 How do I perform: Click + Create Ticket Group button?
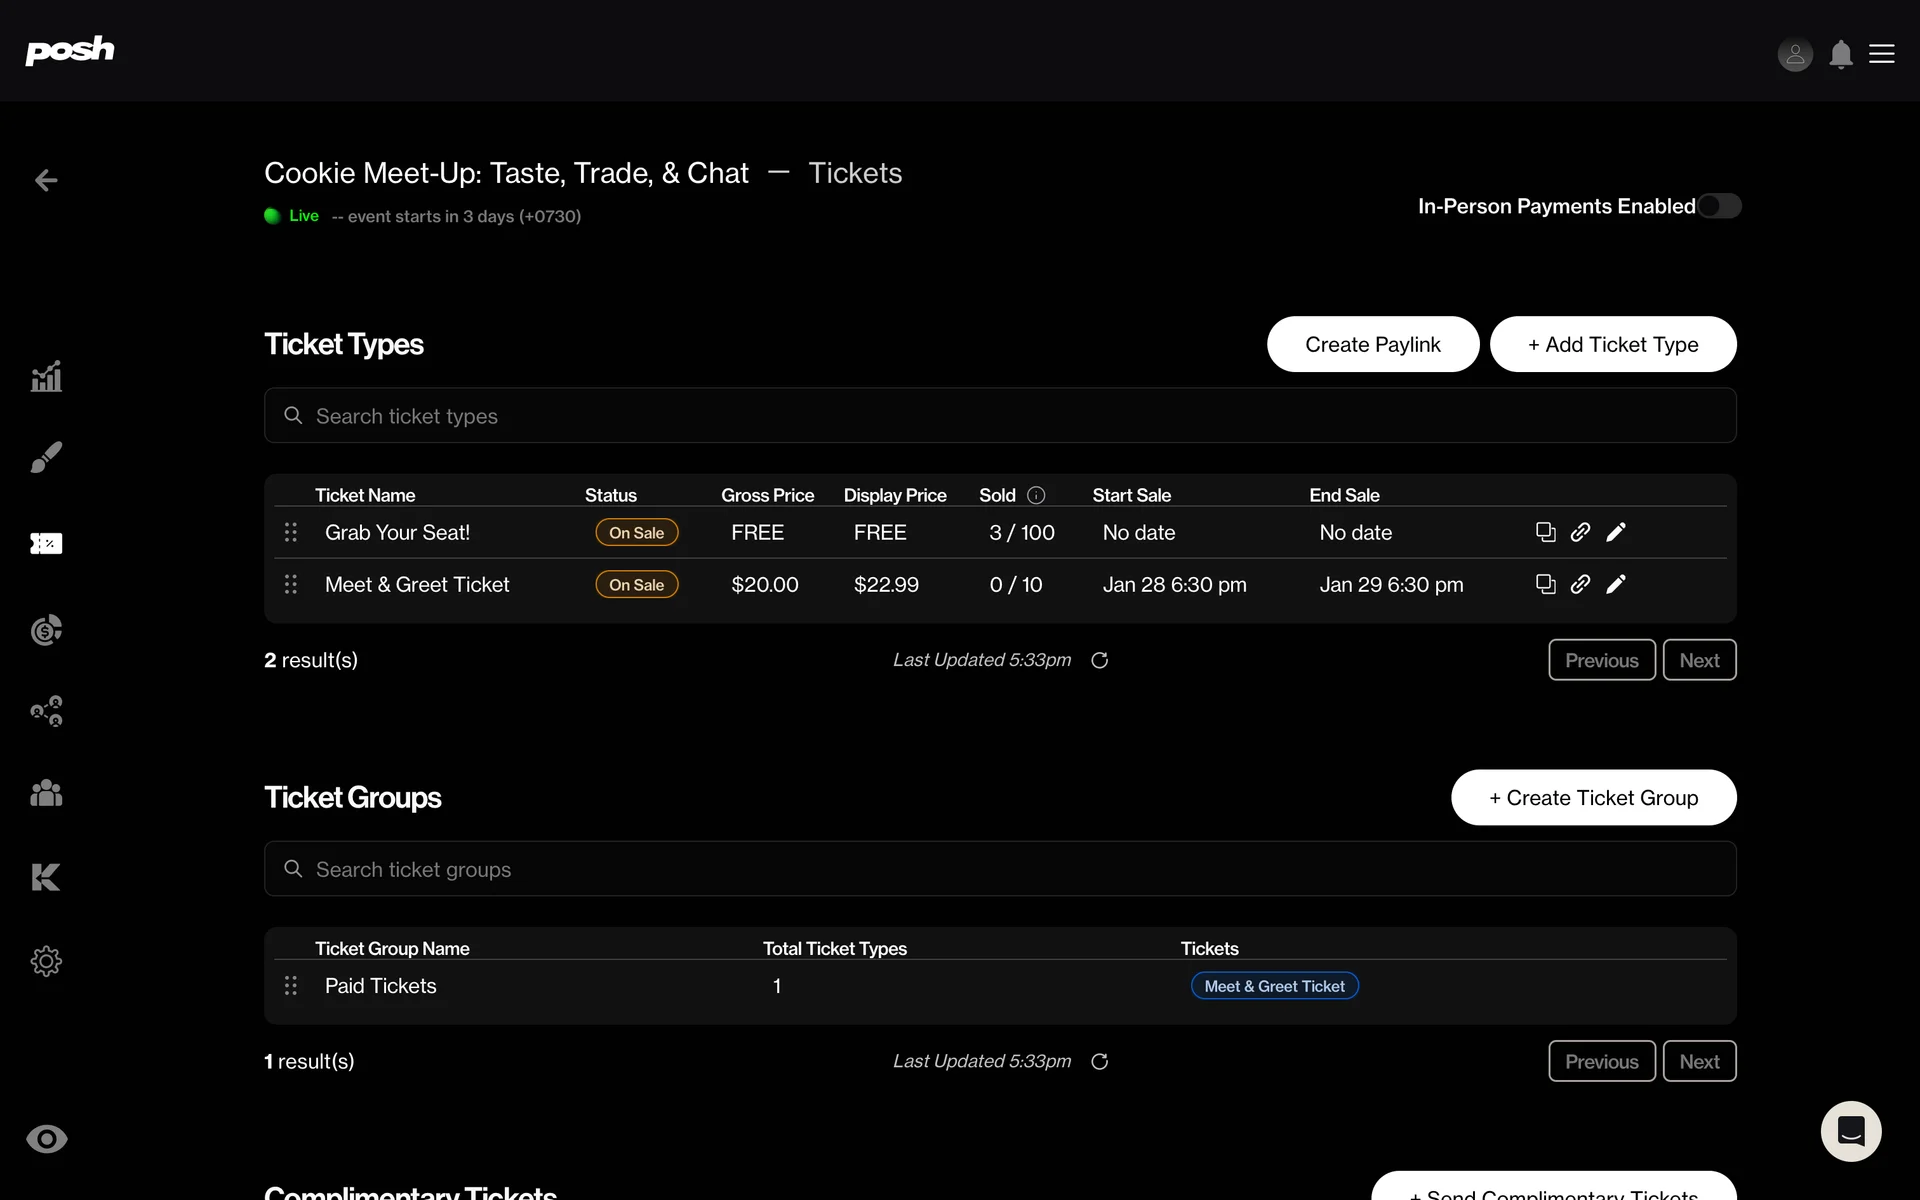[1593, 797]
